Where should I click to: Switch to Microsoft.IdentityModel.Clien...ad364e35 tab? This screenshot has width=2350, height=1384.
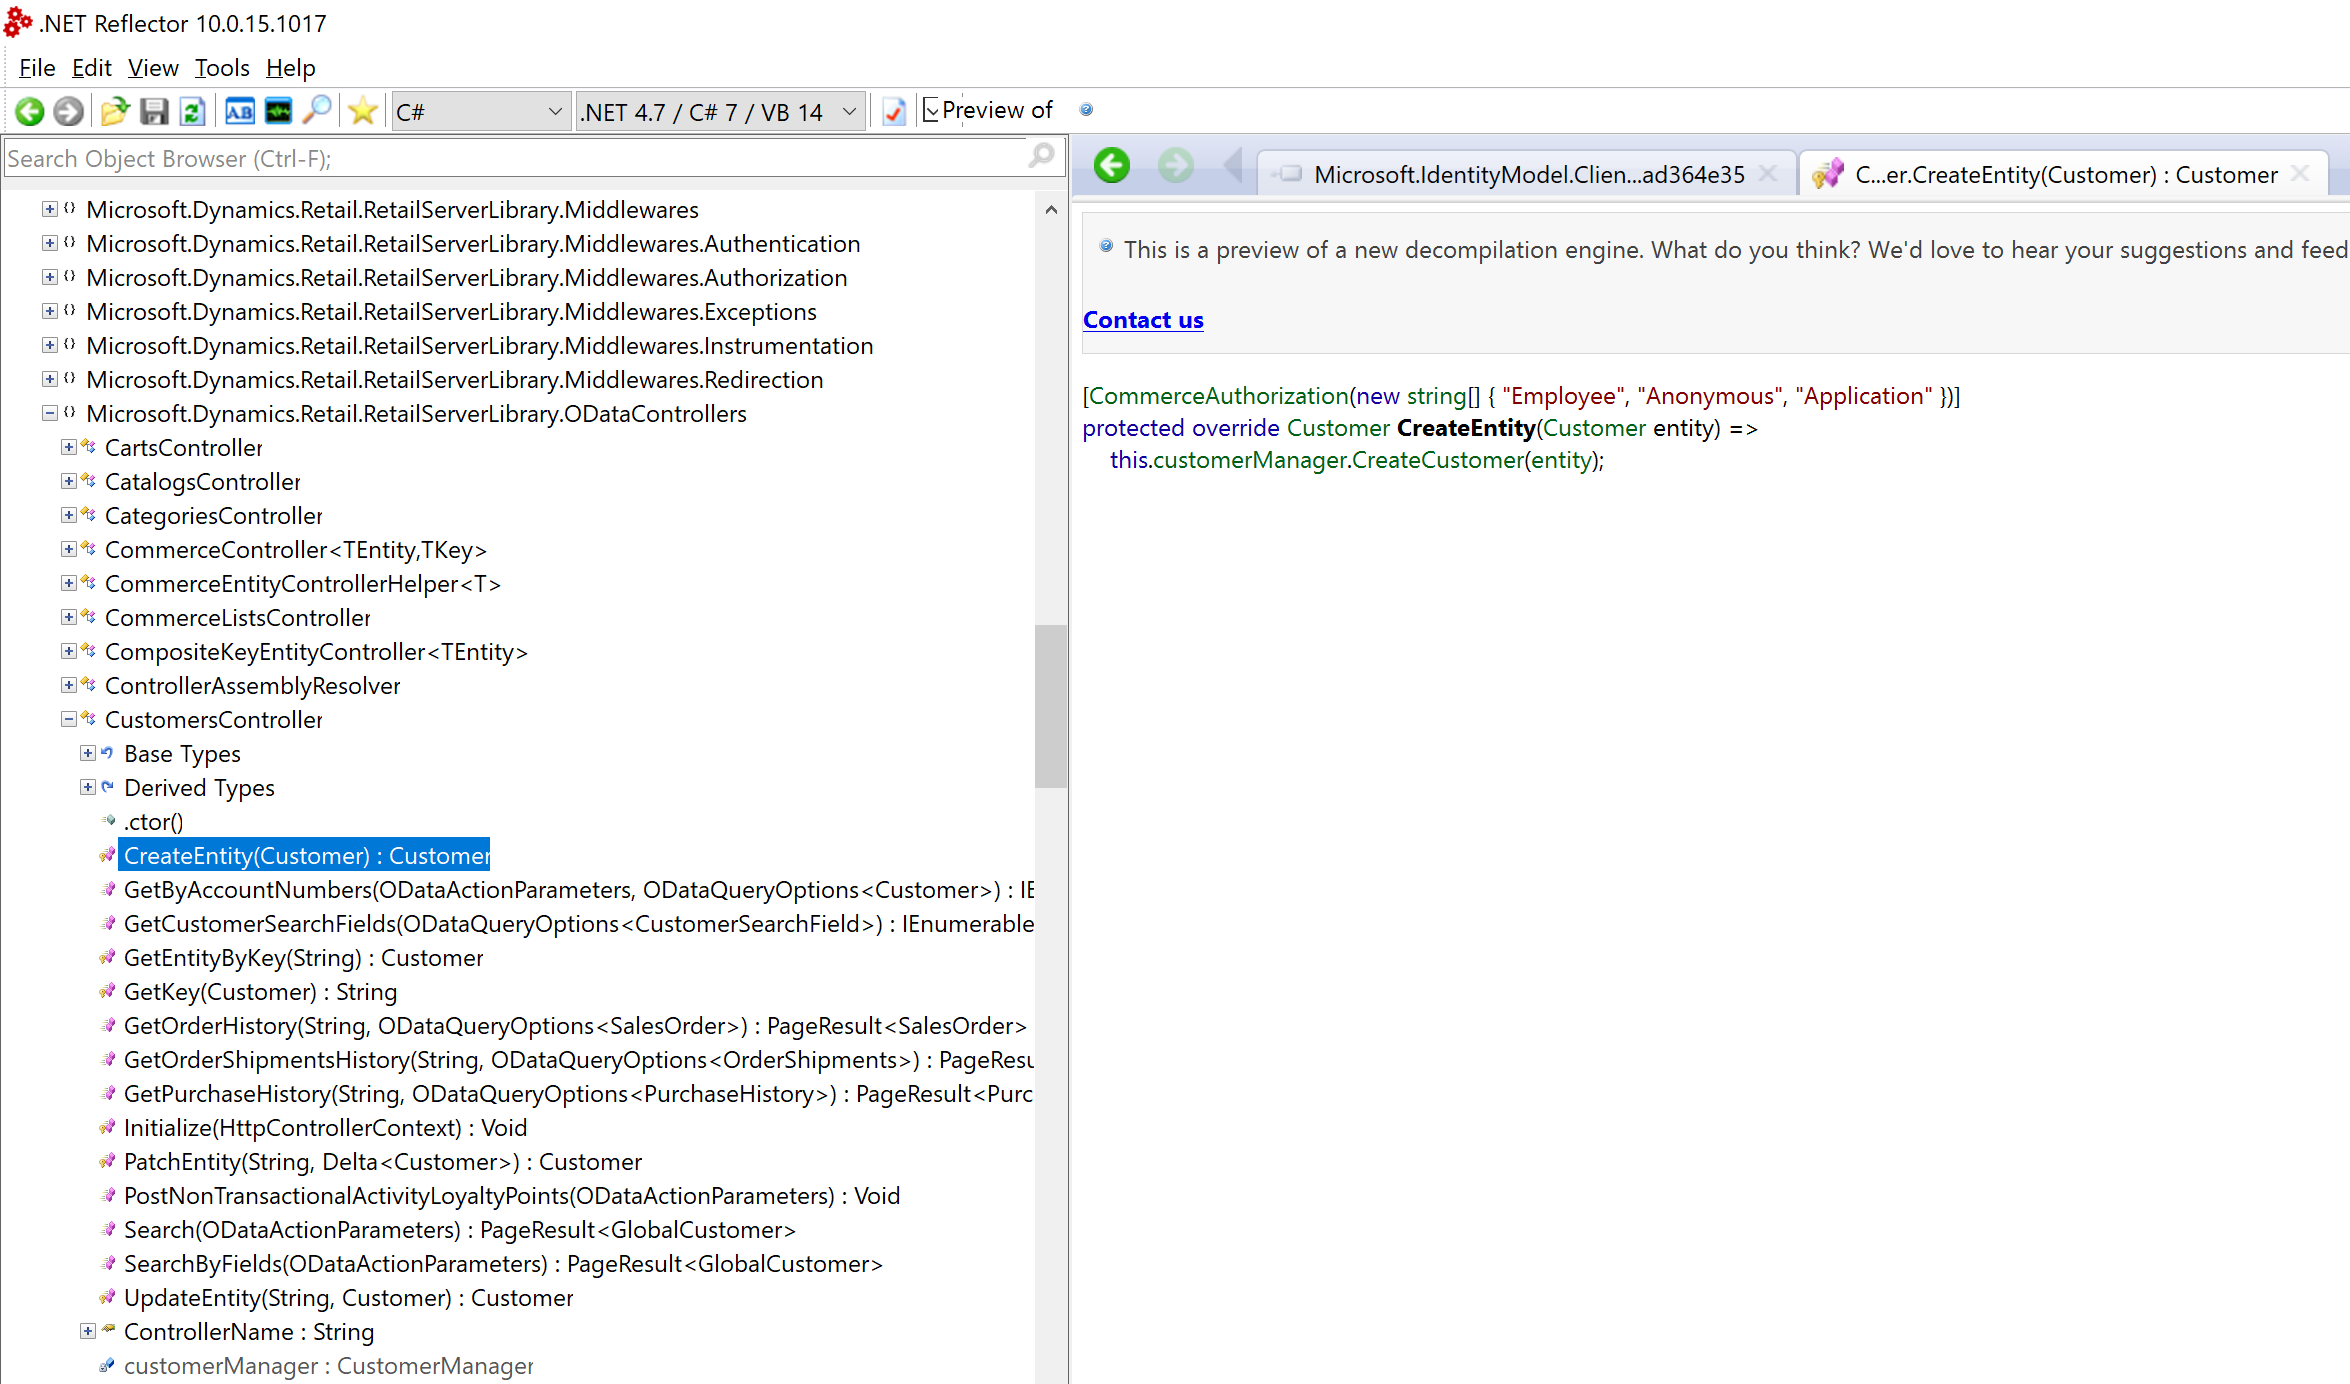pos(1528,174)
